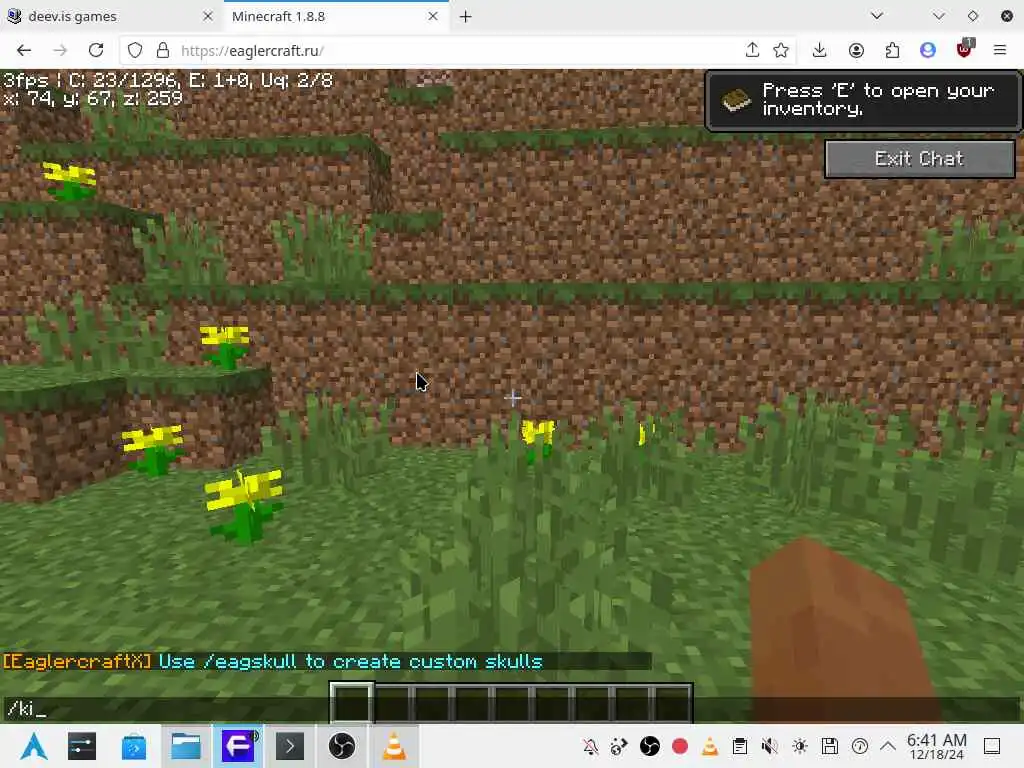Toggle the muted volume tray icon

click(769, 746)
